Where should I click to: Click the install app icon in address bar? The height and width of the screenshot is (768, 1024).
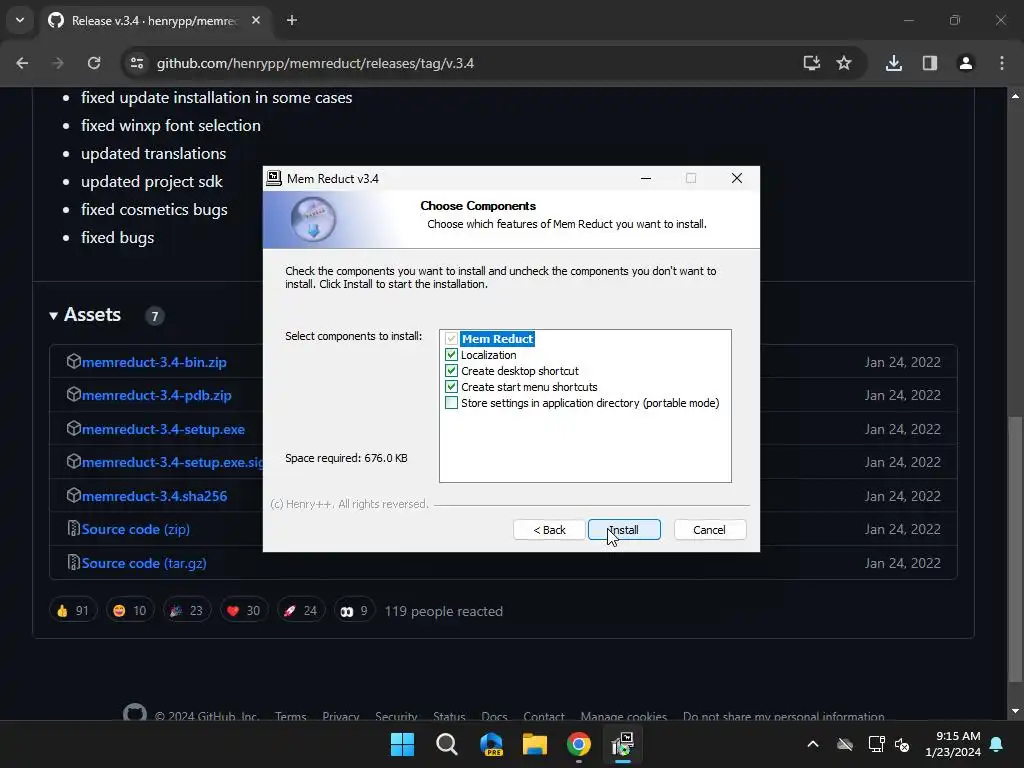pyautogui.click(x=812, y=63)
